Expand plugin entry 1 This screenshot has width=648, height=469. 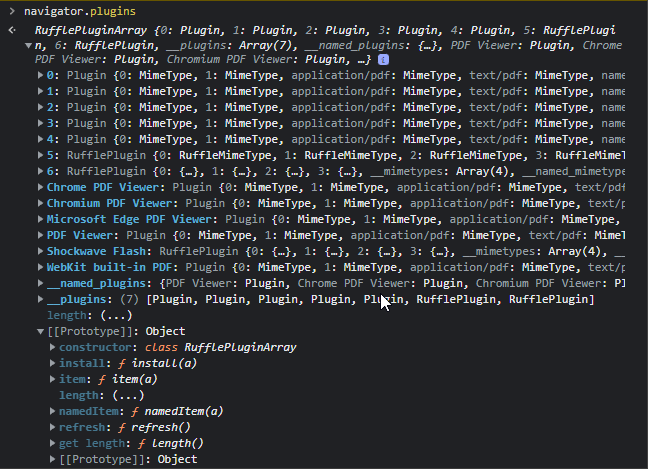click(x=40, y=91)
